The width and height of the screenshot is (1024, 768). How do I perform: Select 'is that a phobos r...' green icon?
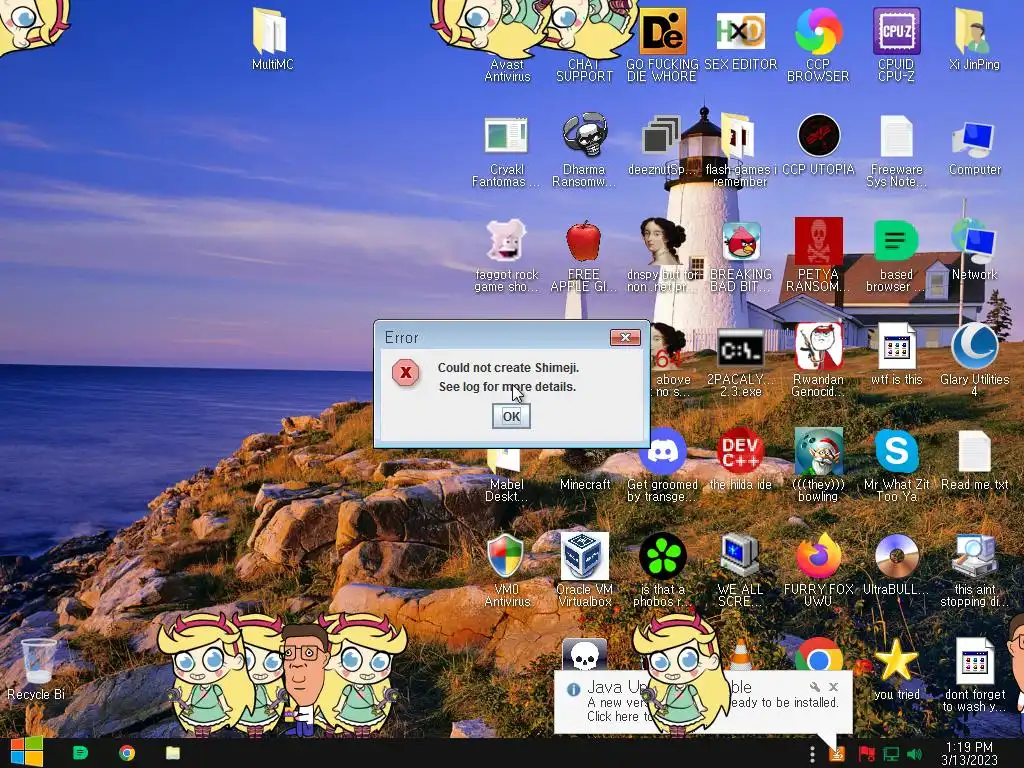click(x=662, y=570)
